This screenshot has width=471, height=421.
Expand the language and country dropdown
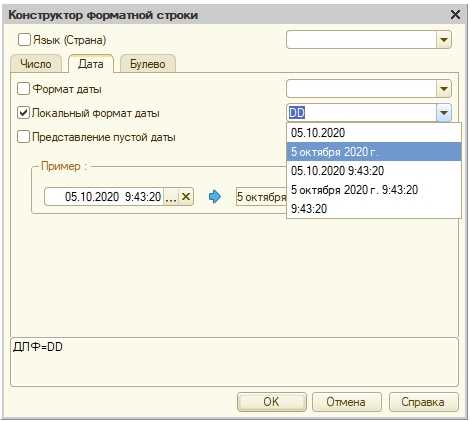[444, 40]
